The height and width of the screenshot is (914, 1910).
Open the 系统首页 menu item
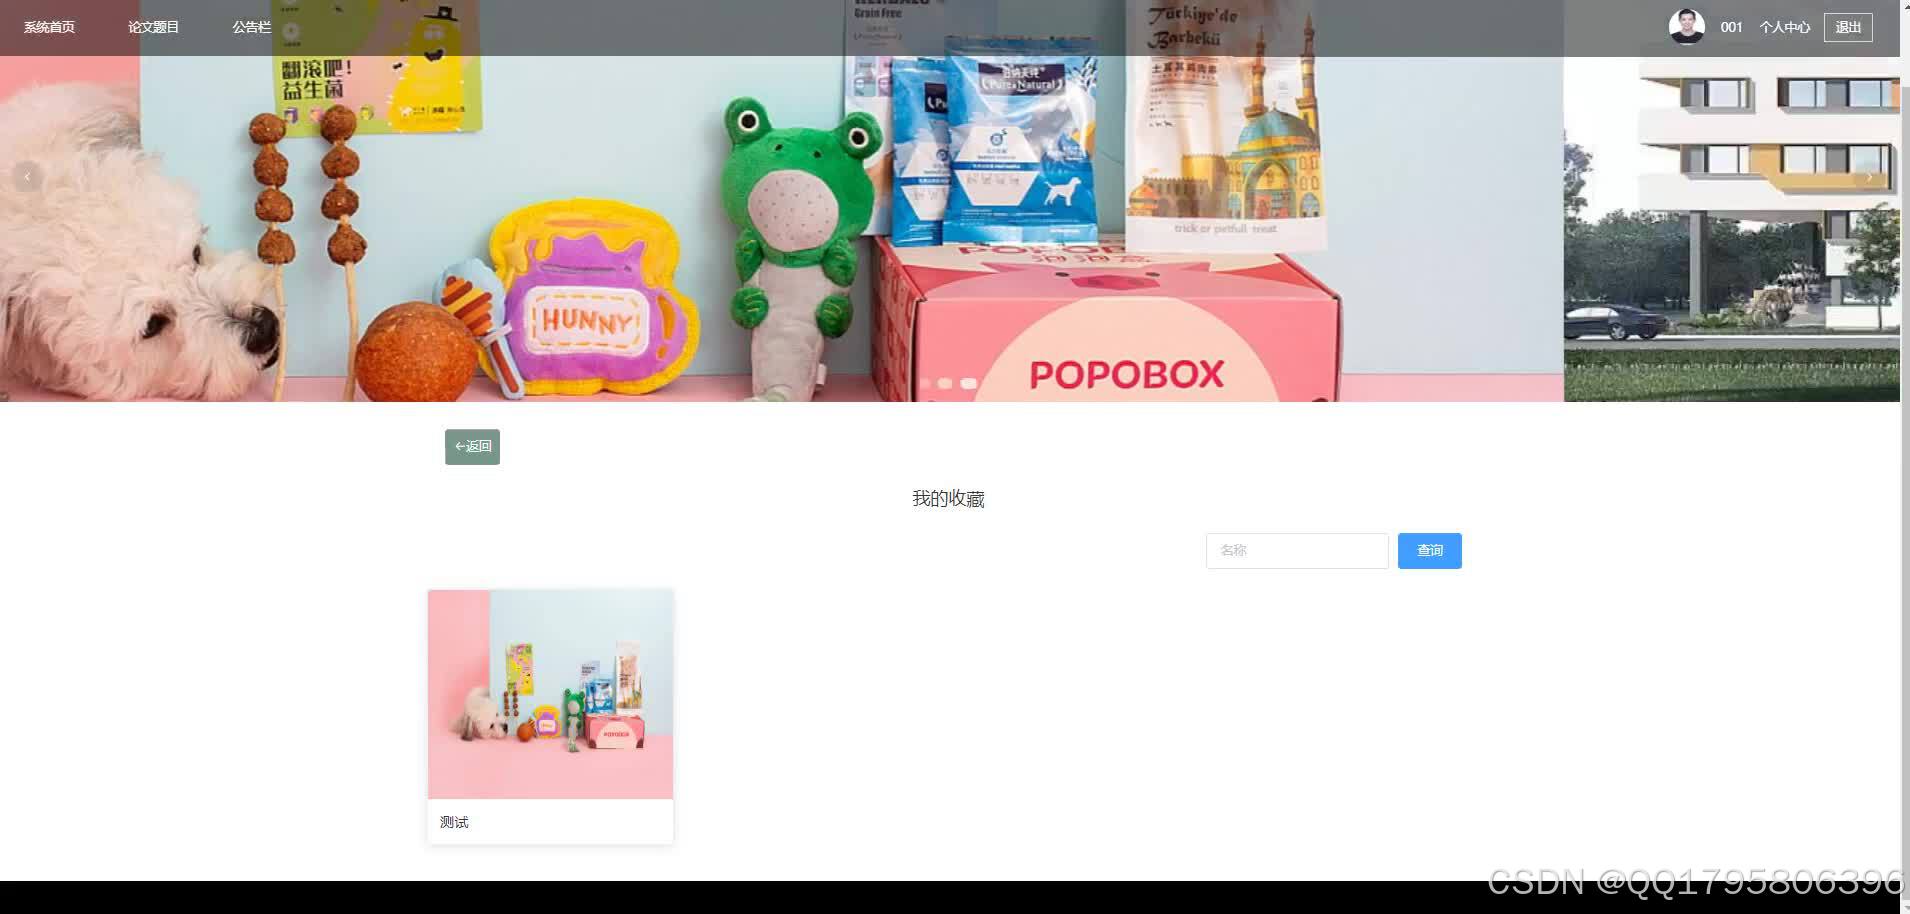[49, 27]
